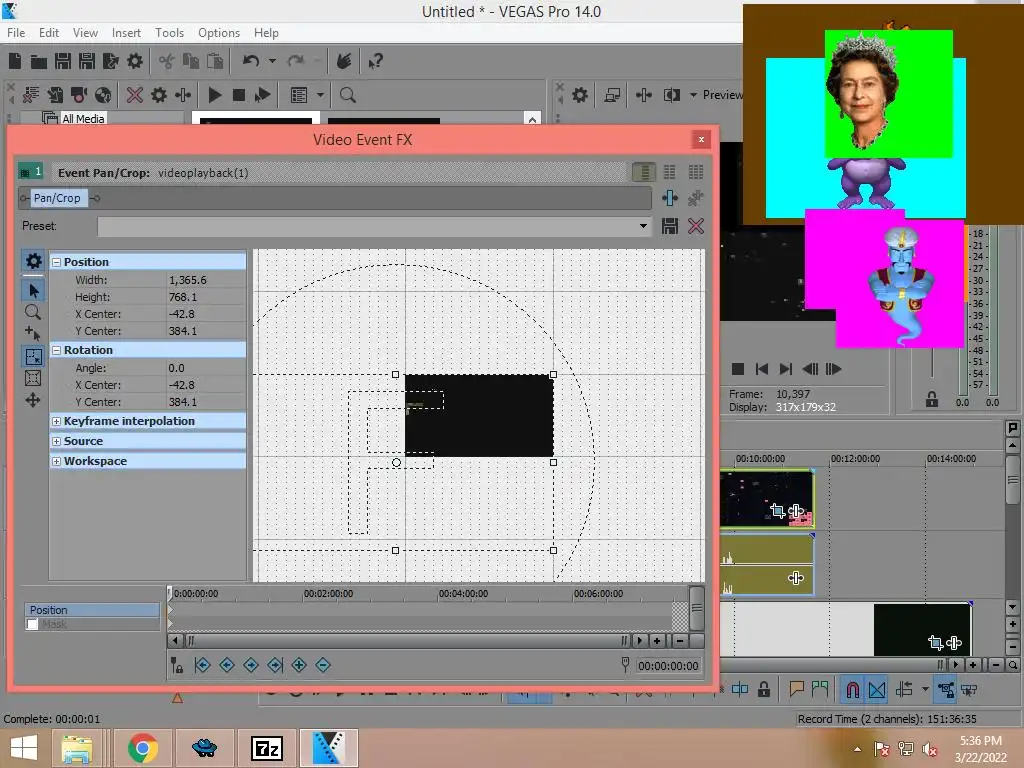Enable the Mask checkbox
The width and height of the screenshot is (1024, 768).
pos(32,624)
